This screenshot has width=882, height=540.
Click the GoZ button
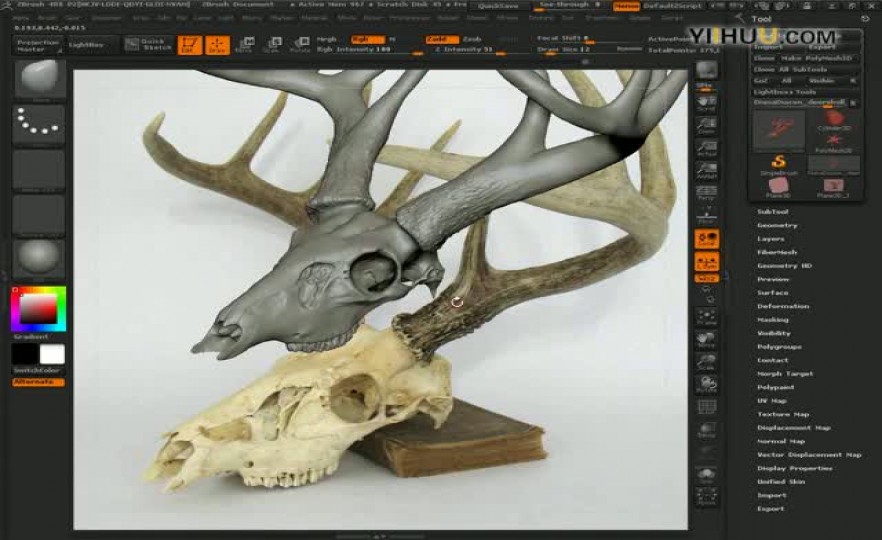(760, 81)
